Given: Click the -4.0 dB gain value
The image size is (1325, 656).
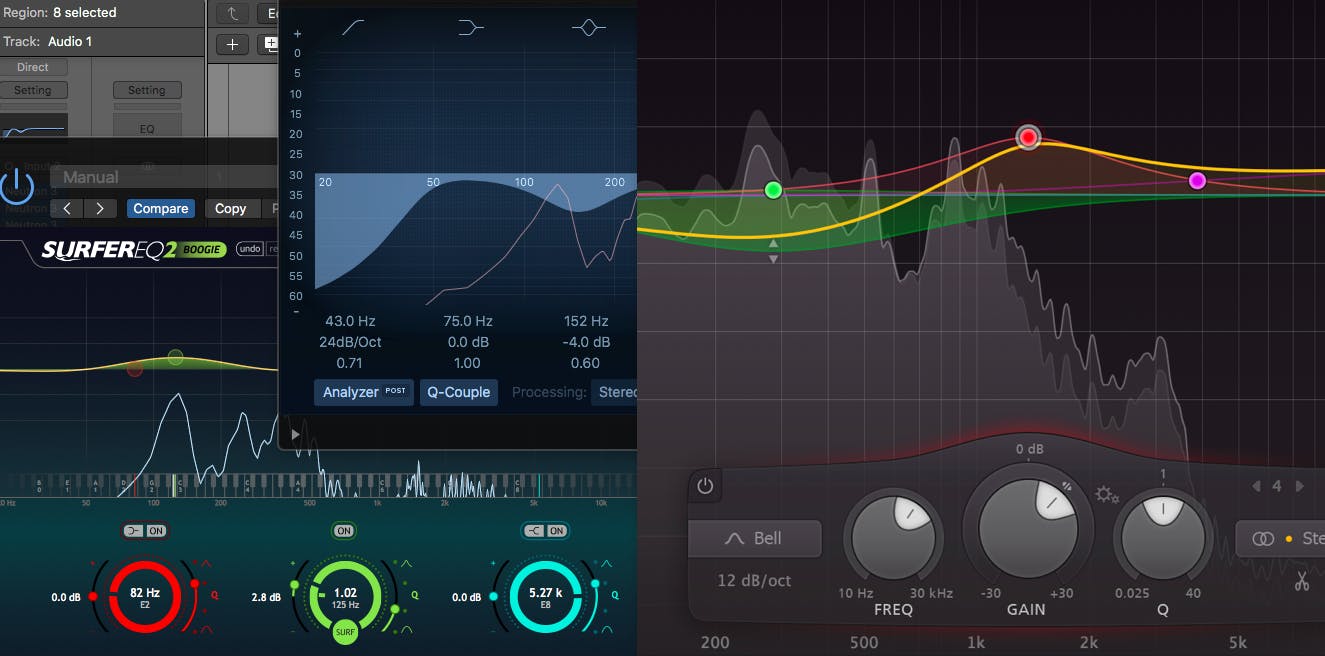Looking at the screenshot, I should [x=586, y=342].
